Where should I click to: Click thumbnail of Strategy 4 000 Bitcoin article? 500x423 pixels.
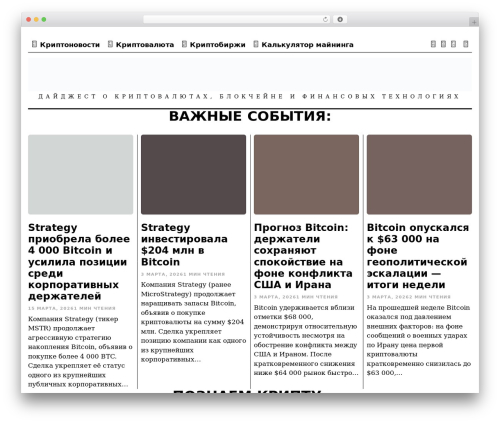coord(80,174)
